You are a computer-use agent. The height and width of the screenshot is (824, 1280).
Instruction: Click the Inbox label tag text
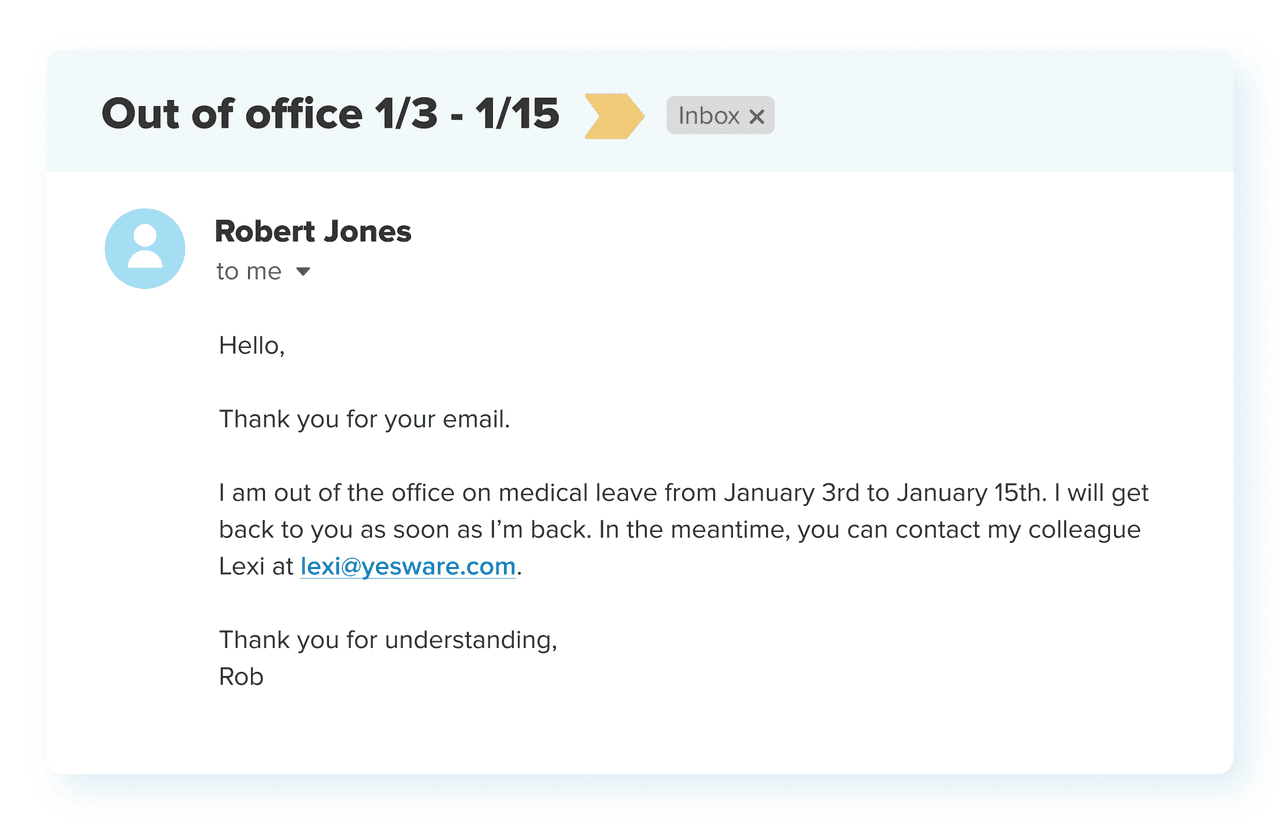coord(708,116)
